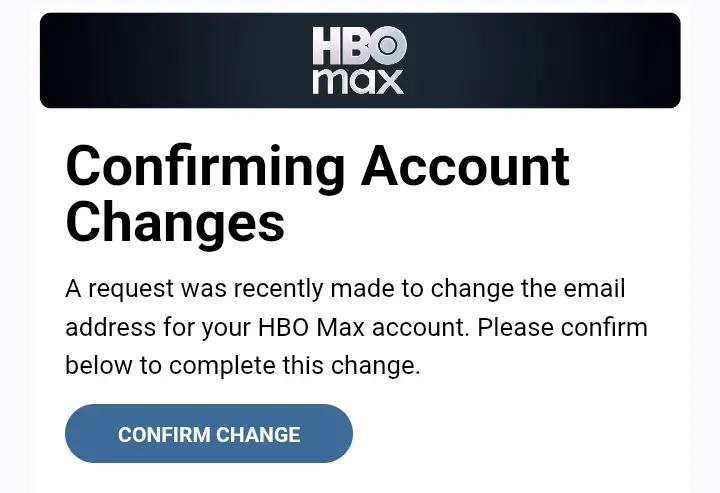Select the word CHANGE on the blue button
This screenshot has height=493, width=720.
(258, 435)
